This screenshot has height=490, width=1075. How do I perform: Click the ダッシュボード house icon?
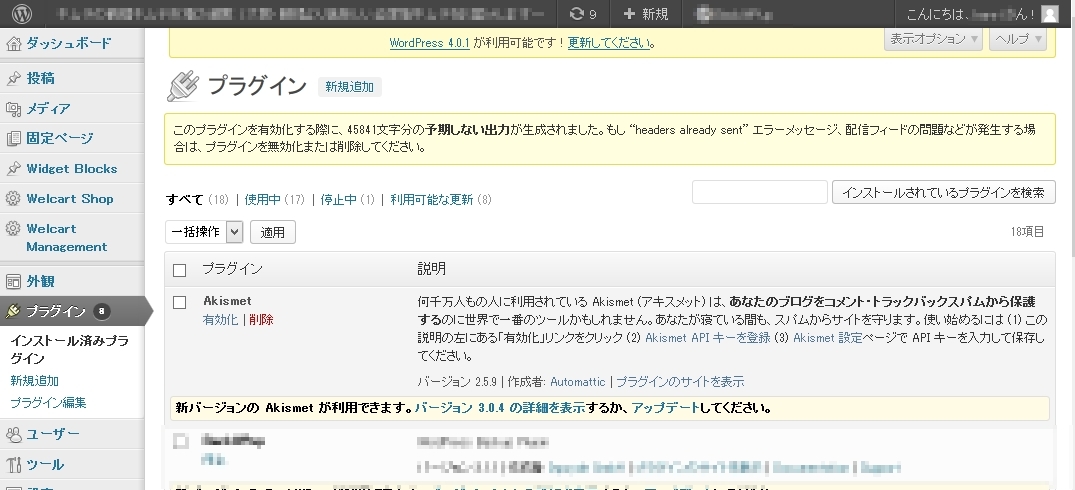13,44
